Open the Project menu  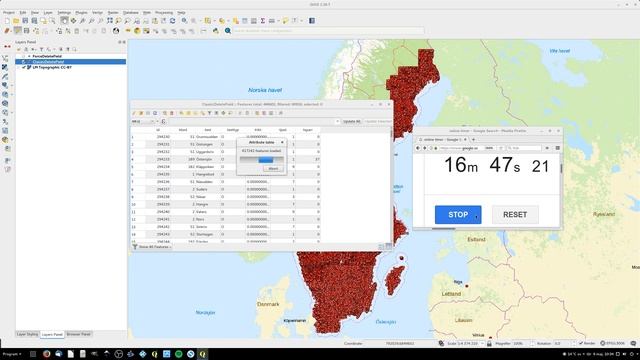[x=9, y=13]
